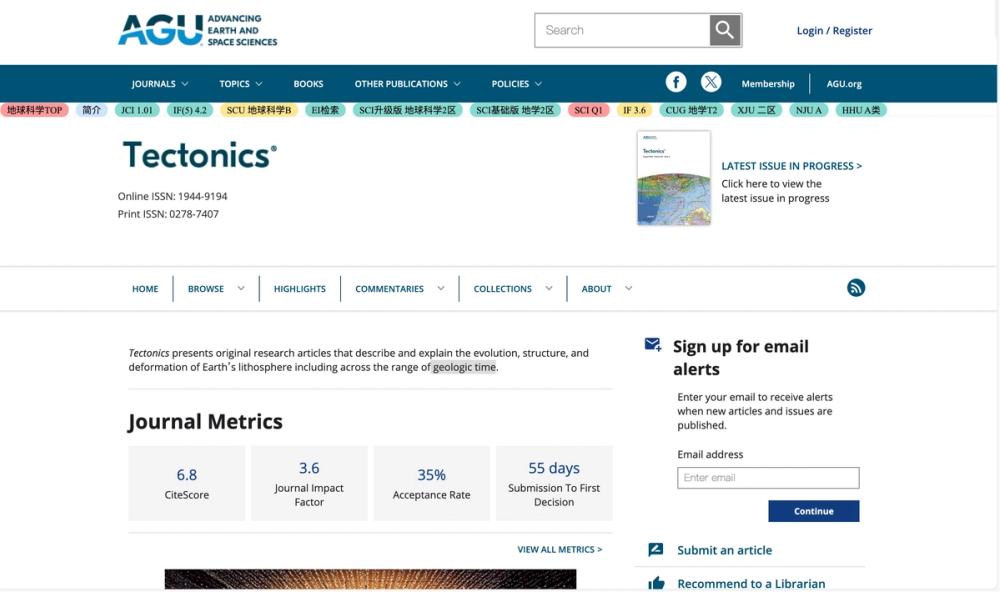Image resolution: width=1000 pixels, height=592 pixels.
Task: Click the 55 days Submission metric
Action: tap(554, 484)
